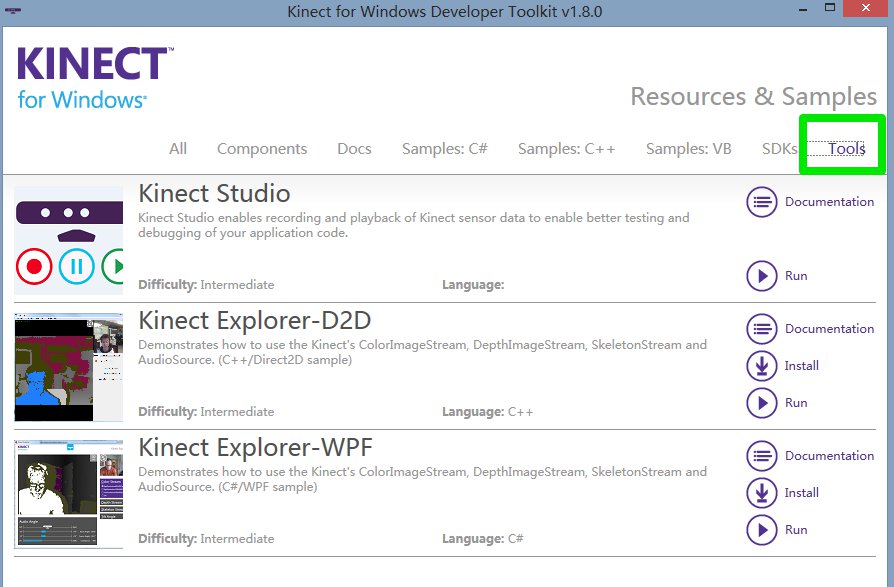This screenshot has height=587, width=894.
Task: Click the Kinect Explorer-D2D Run link text
Action: pos(796,403)
